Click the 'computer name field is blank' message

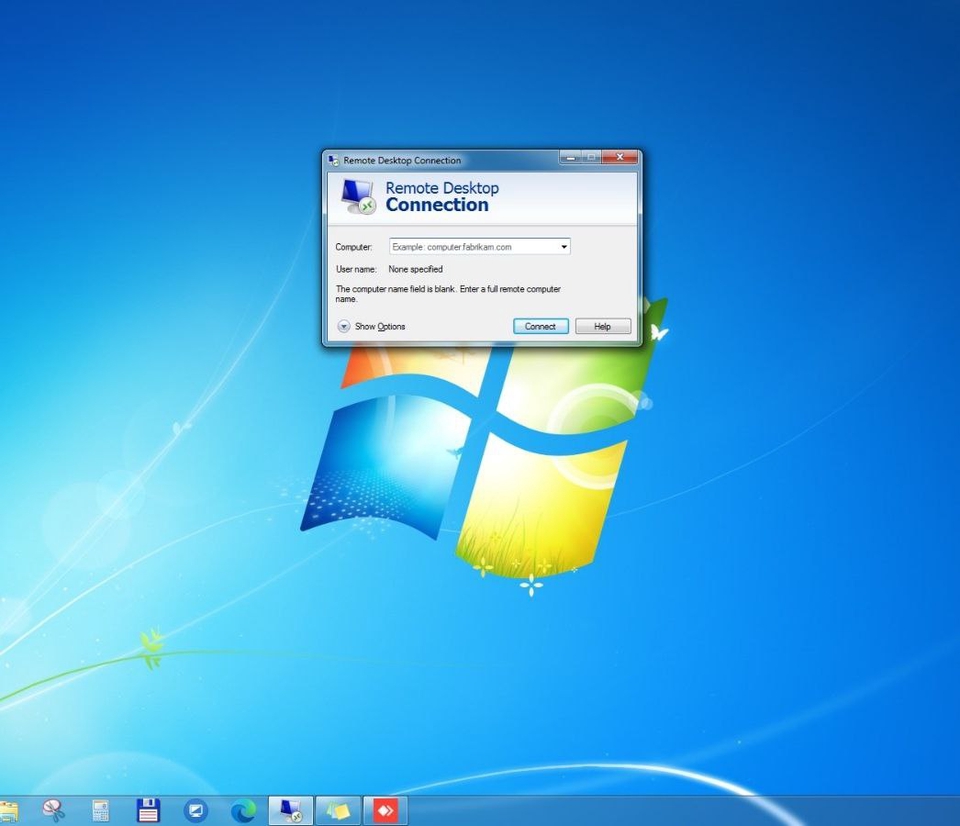point(448,294)
